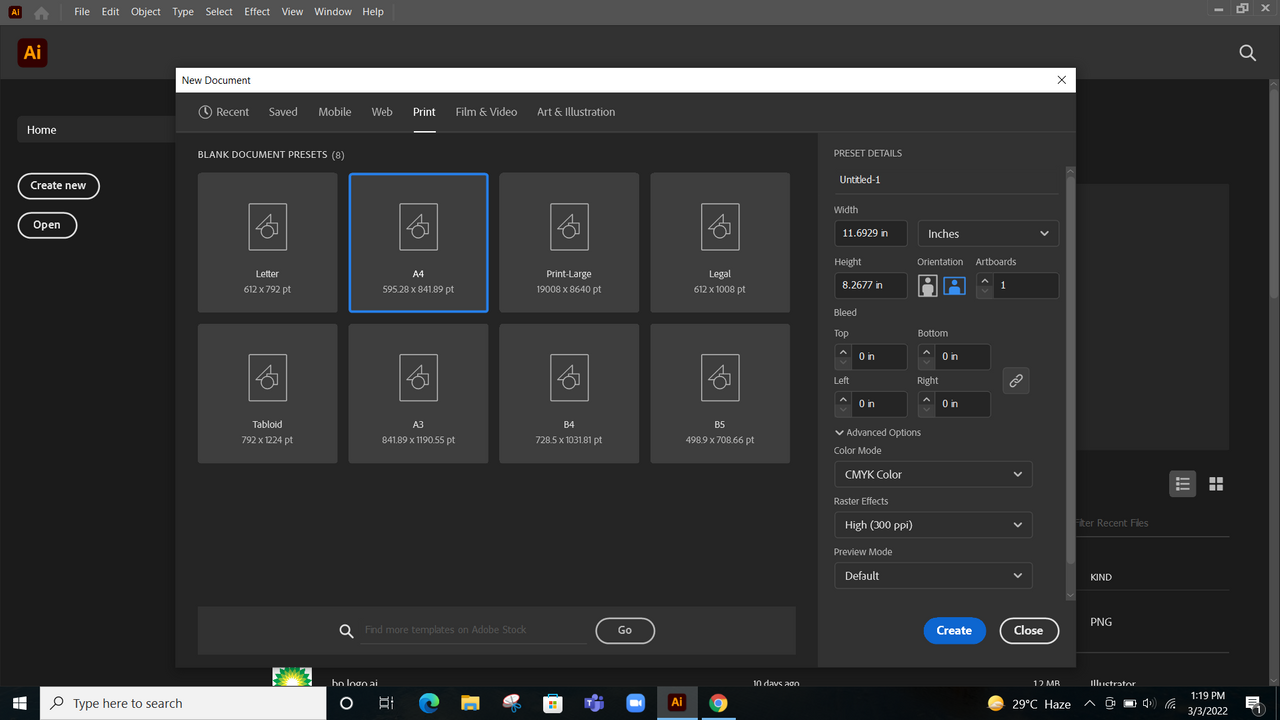Select the Letter preset thumbnail
This screenshot has width=1280, height=720.
(x=268, y=243)
